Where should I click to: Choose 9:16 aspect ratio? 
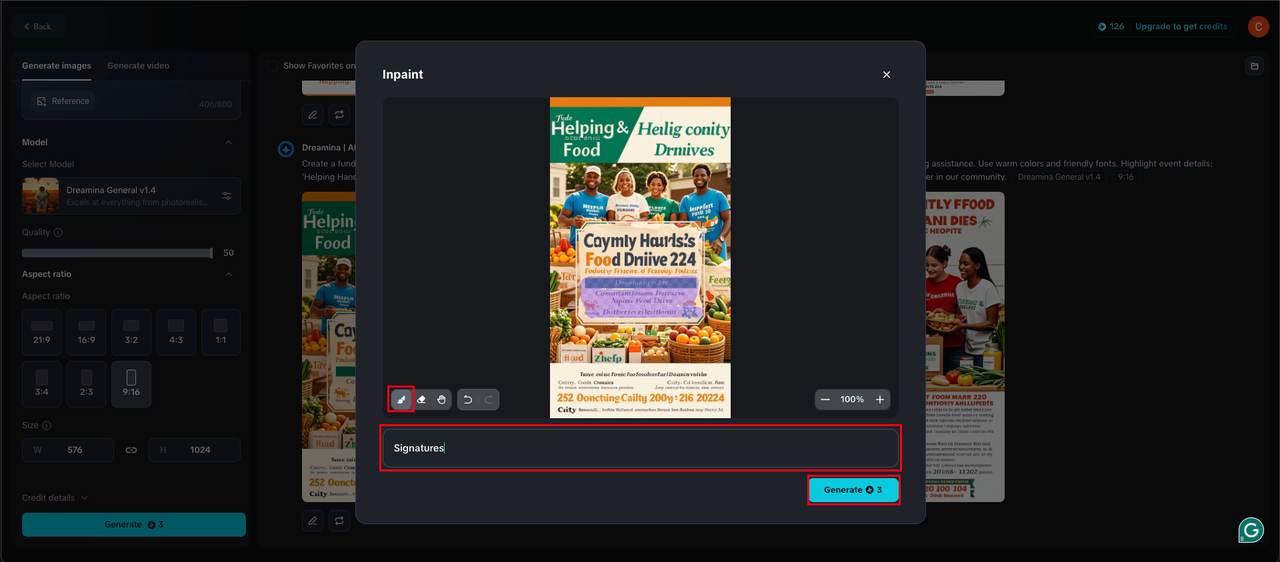[x=131, y=385]
